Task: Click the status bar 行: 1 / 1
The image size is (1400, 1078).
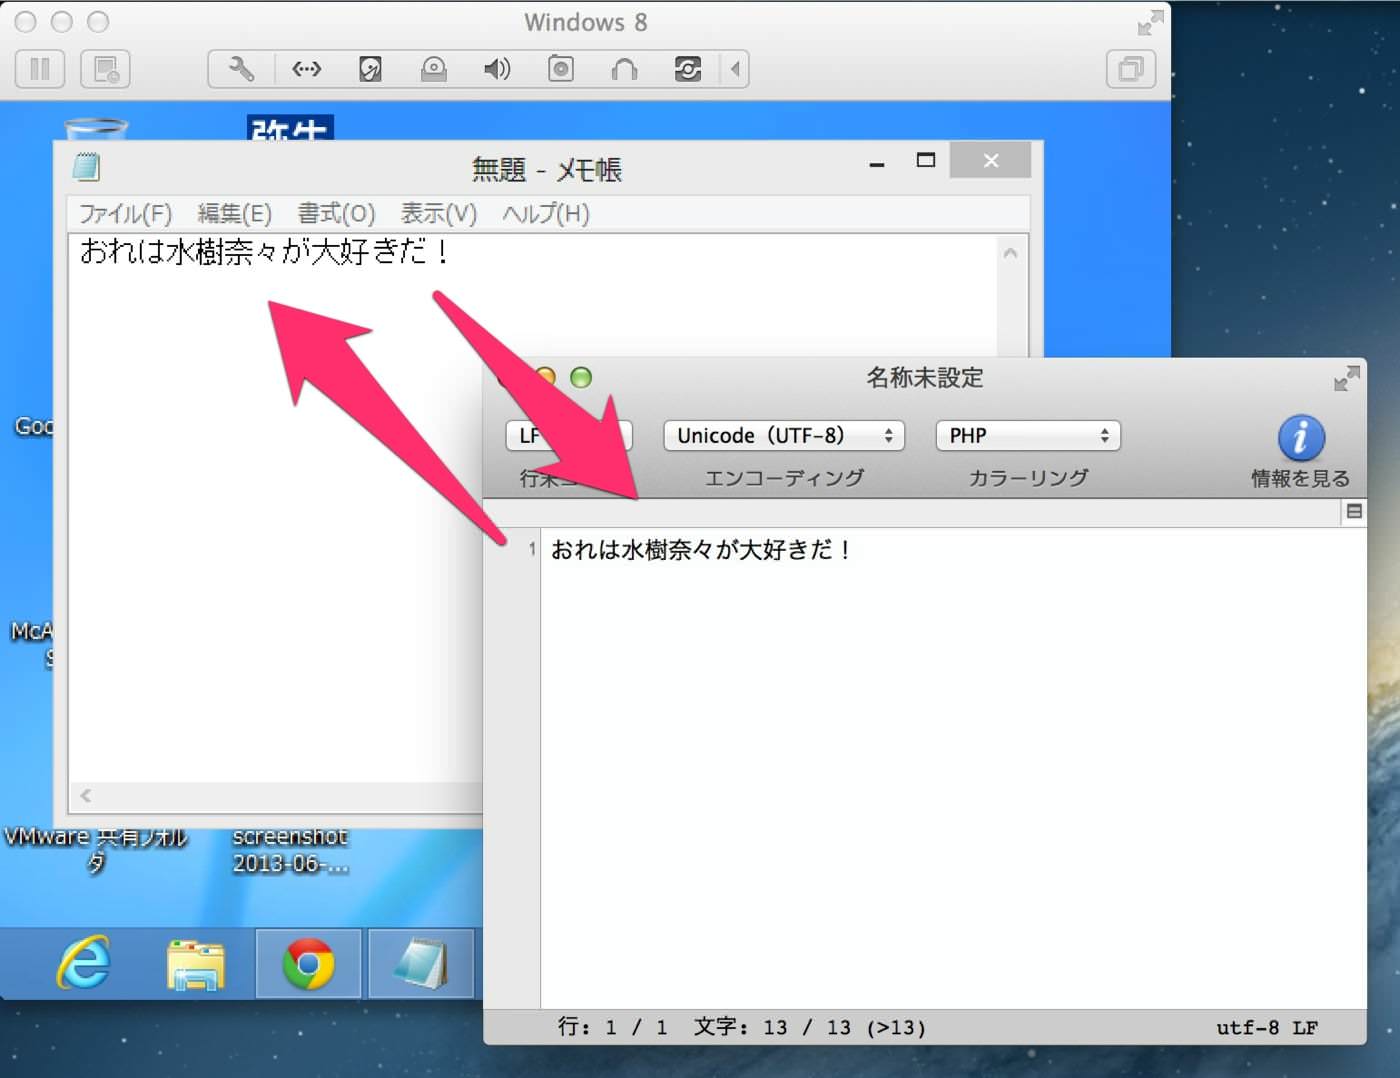Action: click(612, 1027)
